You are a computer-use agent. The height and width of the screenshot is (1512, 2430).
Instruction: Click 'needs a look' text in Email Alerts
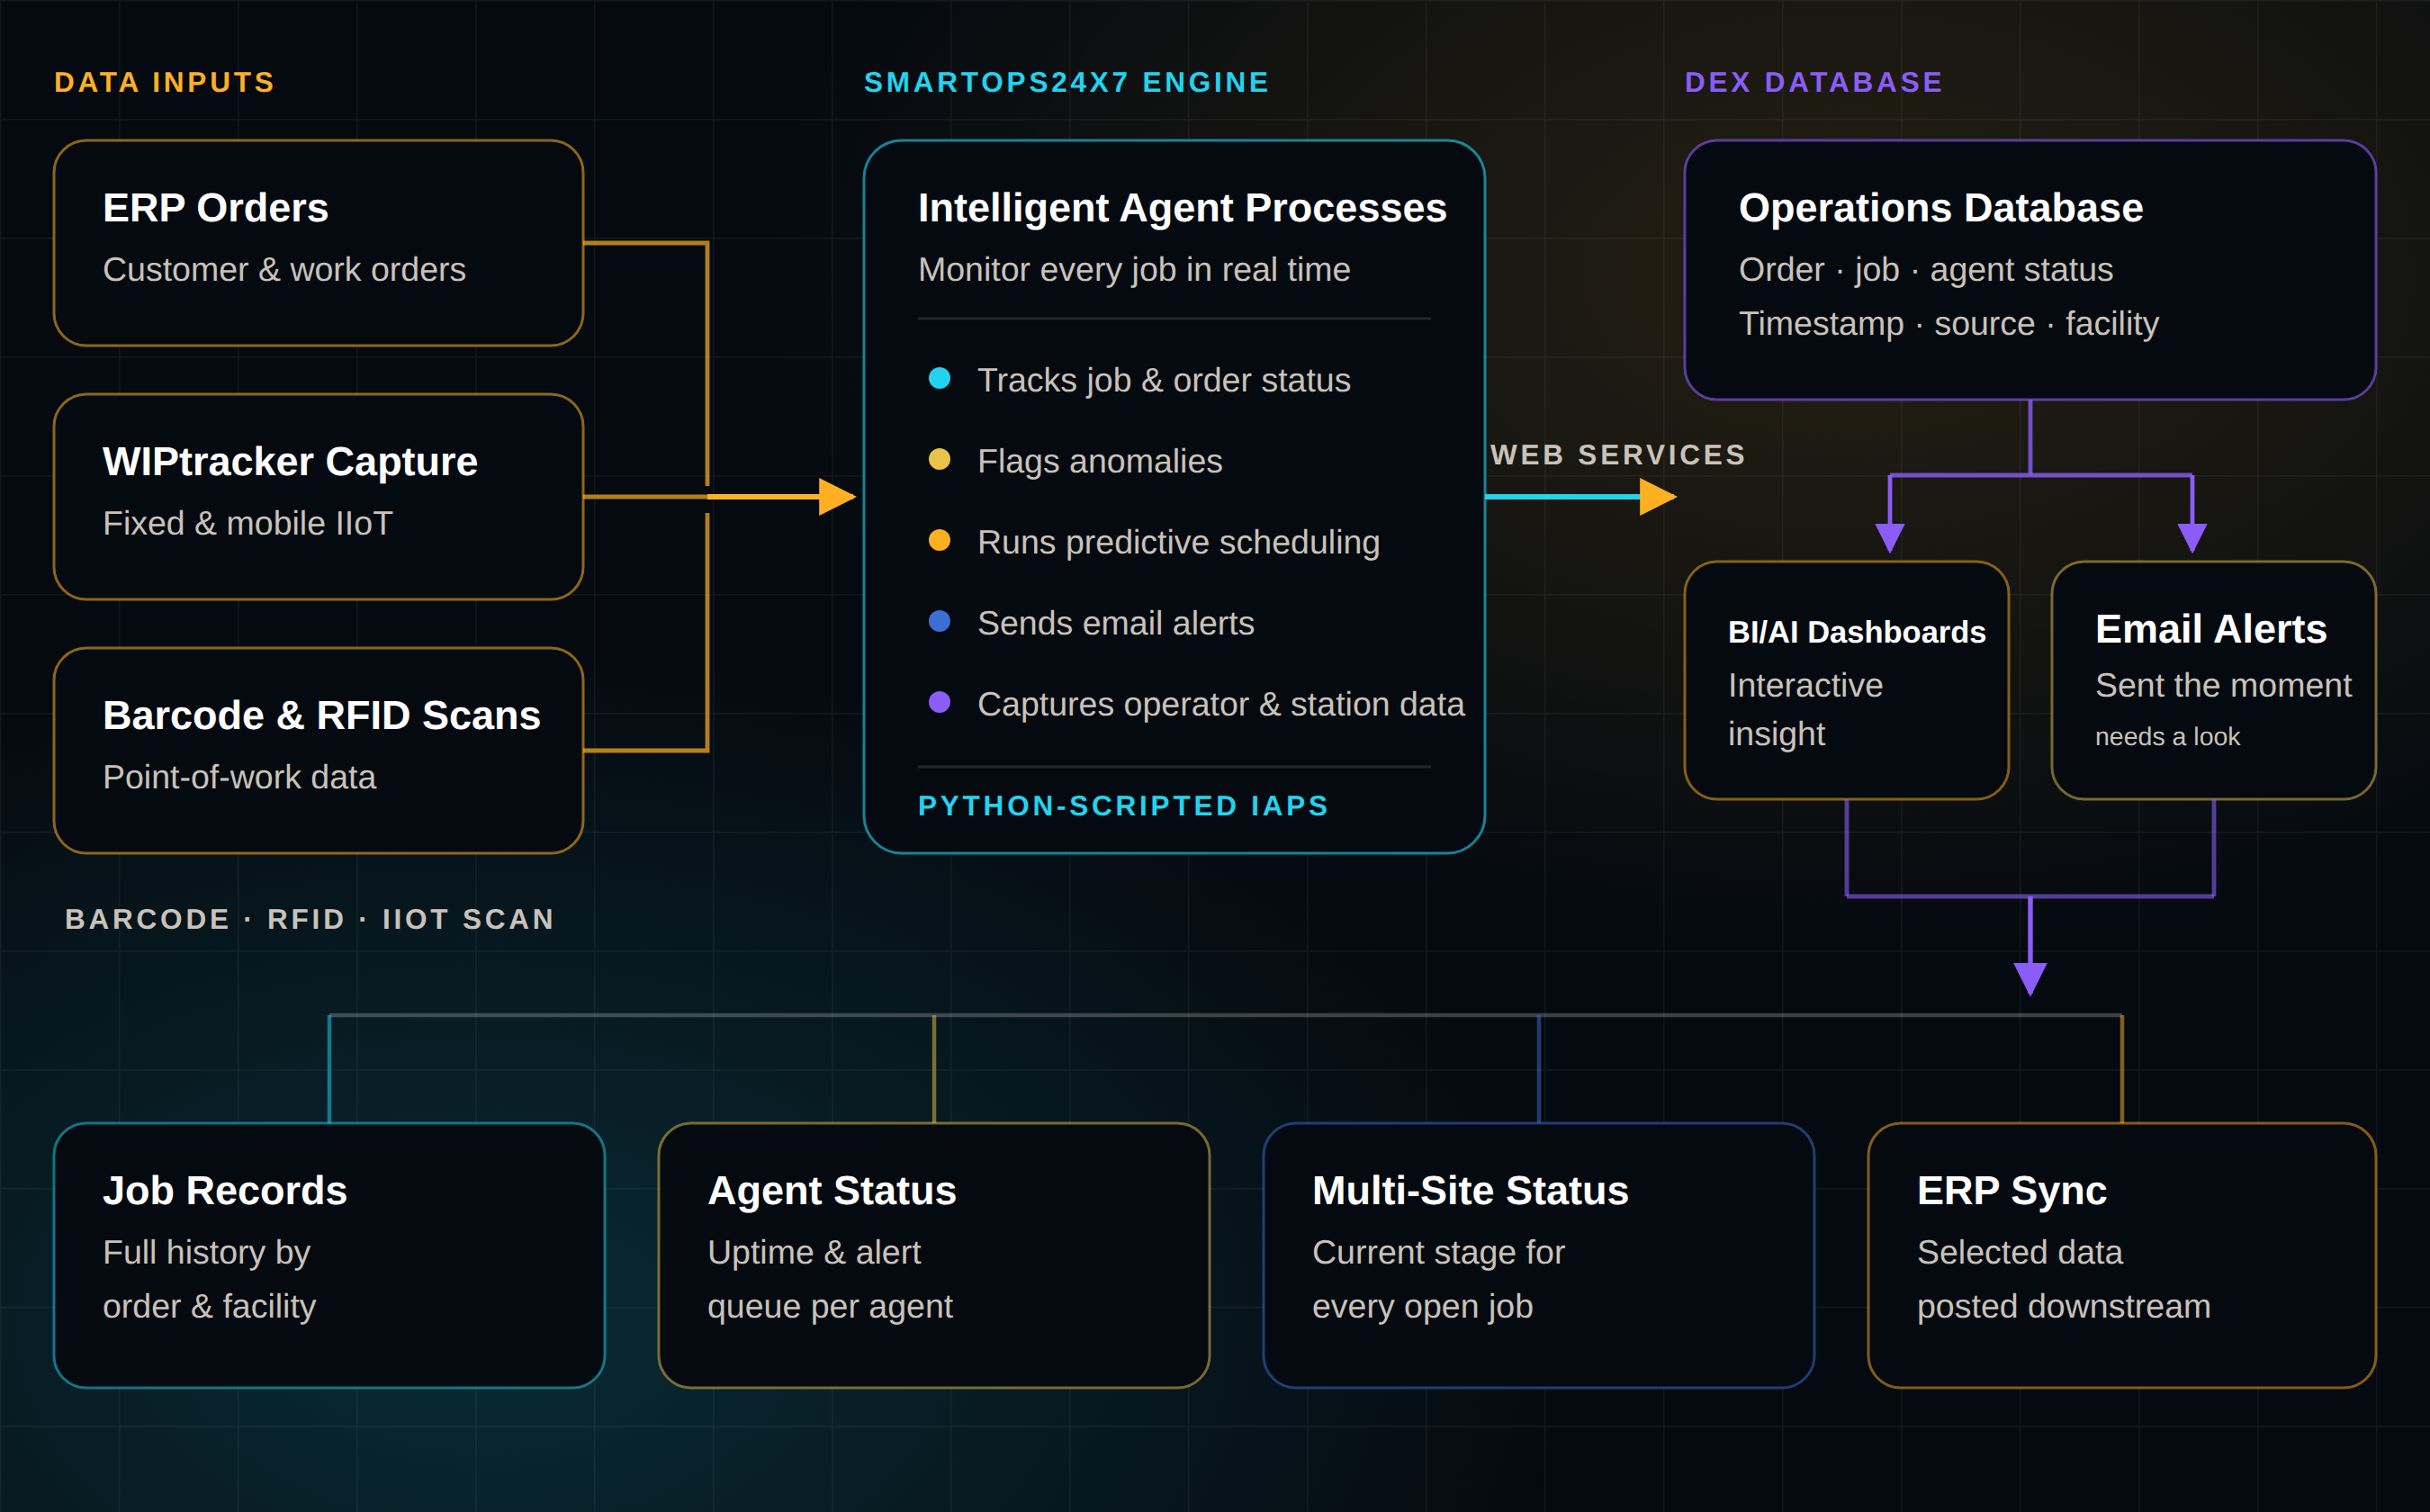coord(2167,737)
